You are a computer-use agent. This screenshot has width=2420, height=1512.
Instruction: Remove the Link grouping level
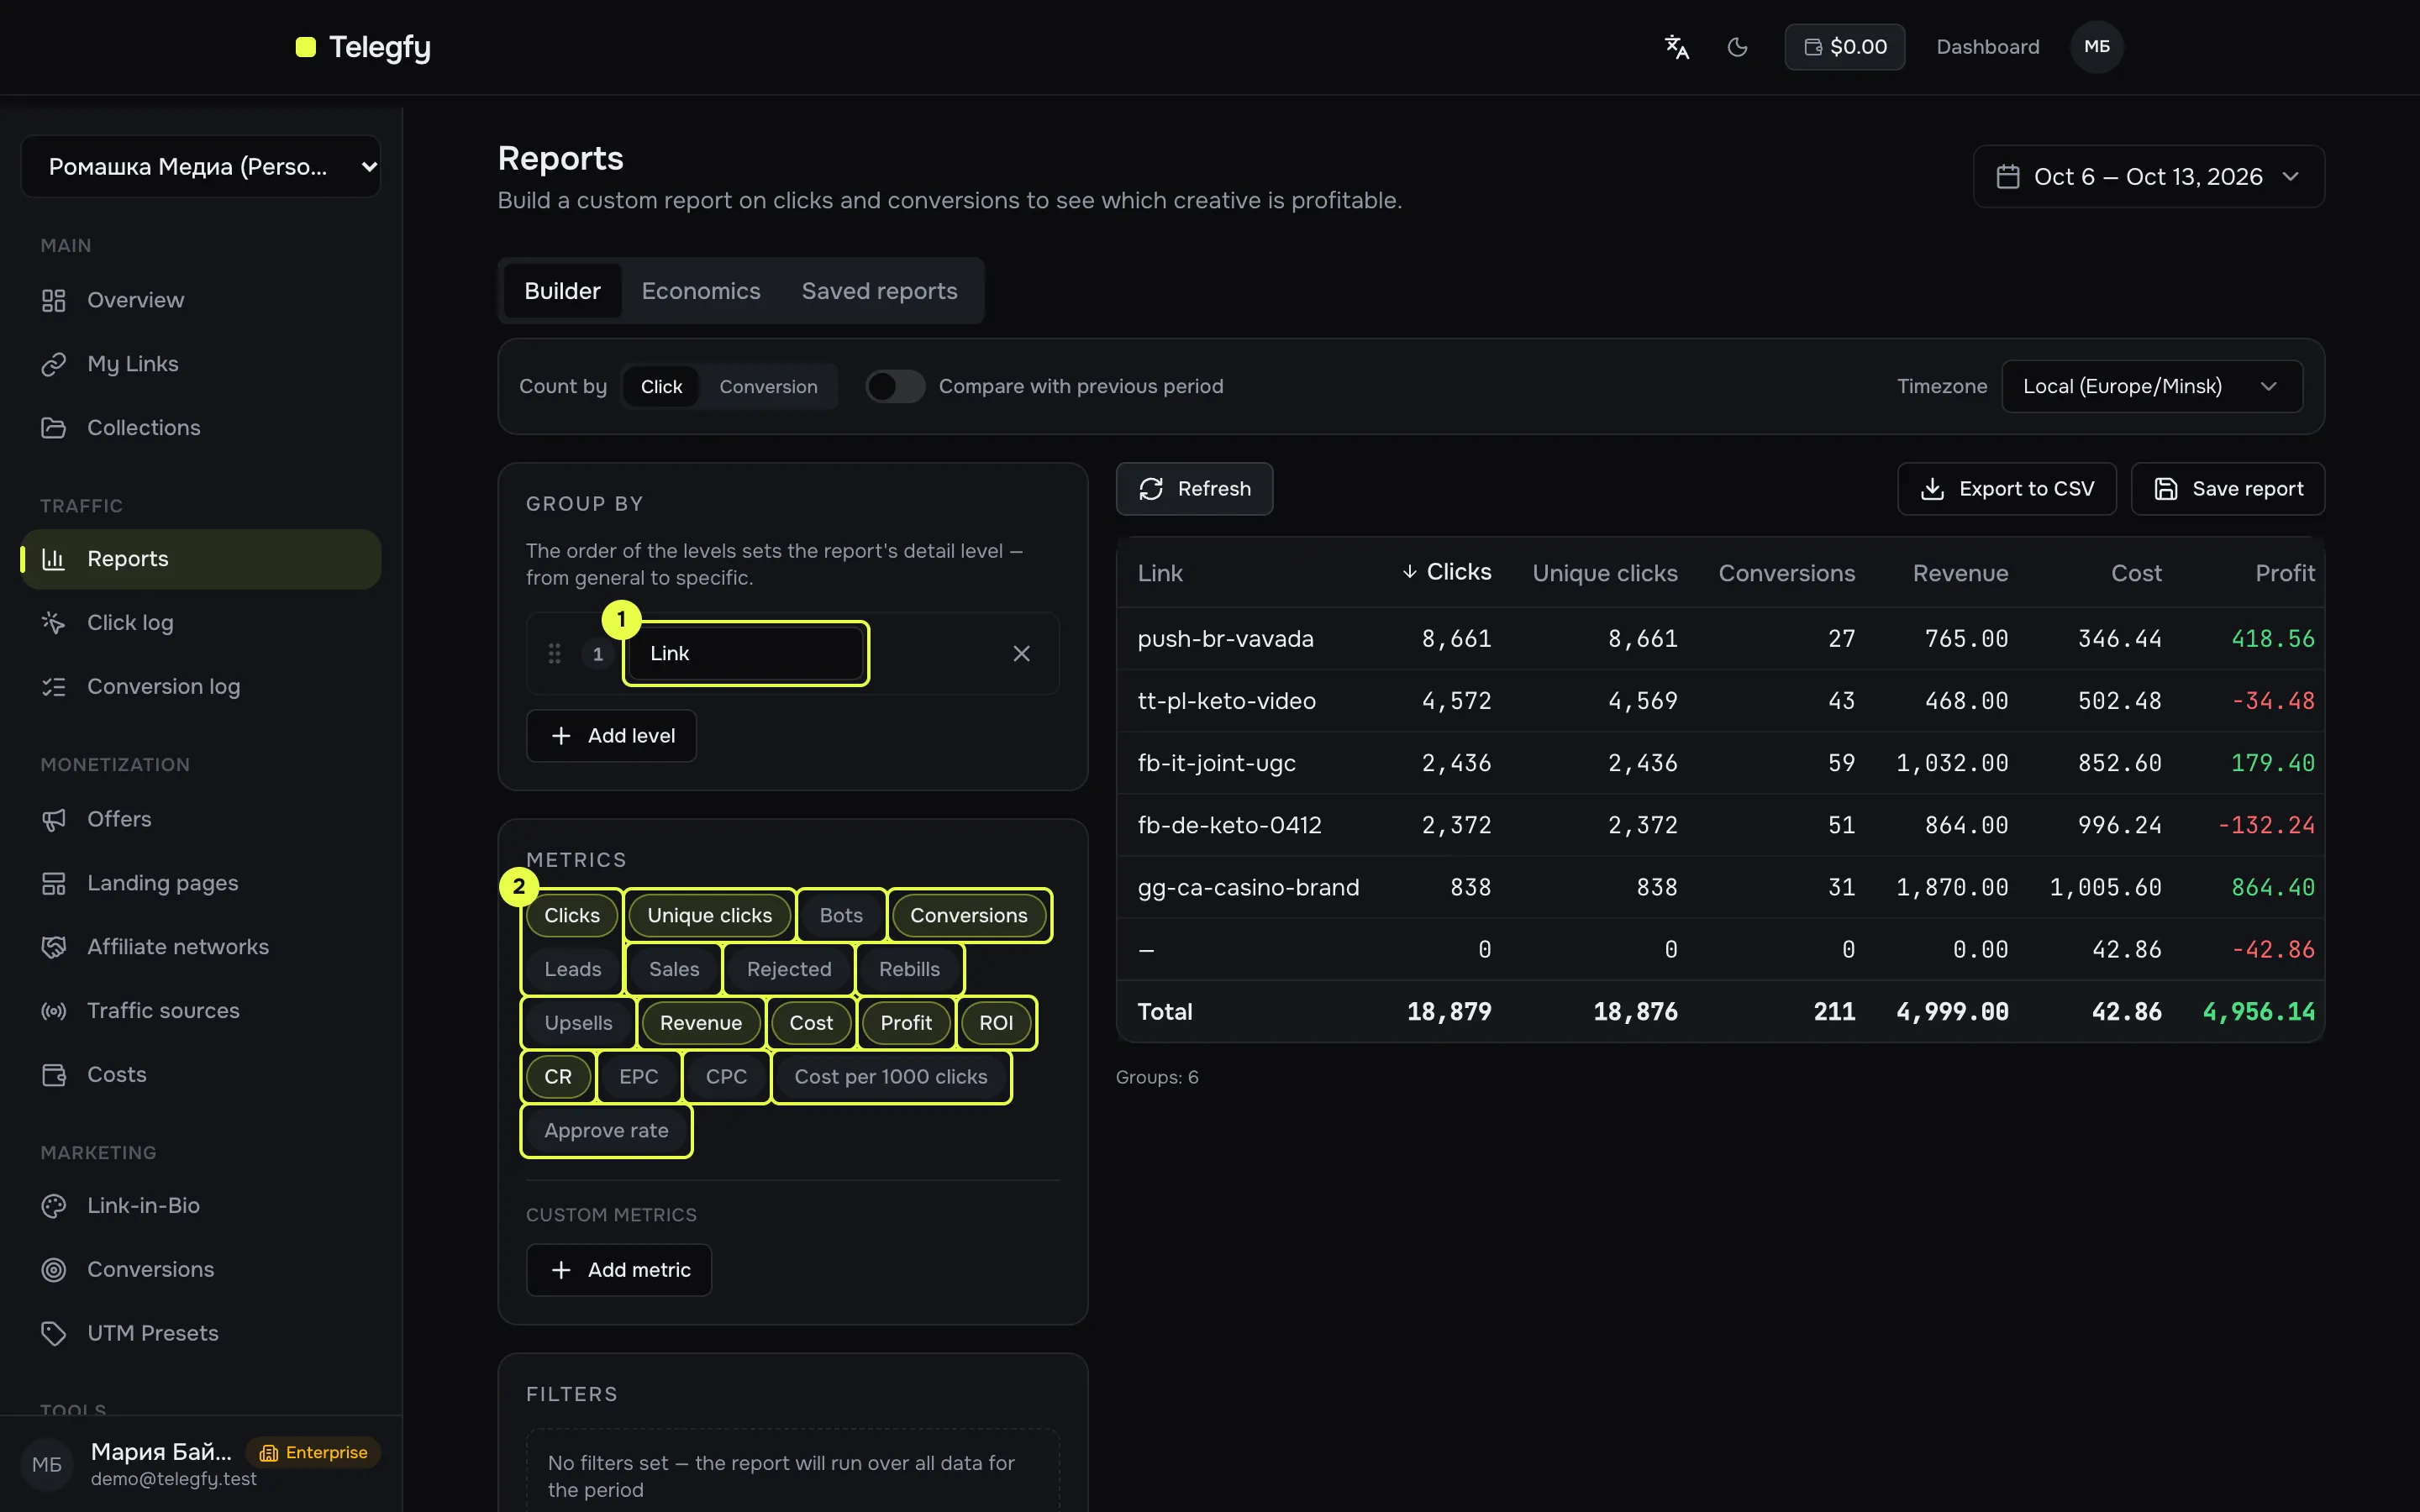1021,654
